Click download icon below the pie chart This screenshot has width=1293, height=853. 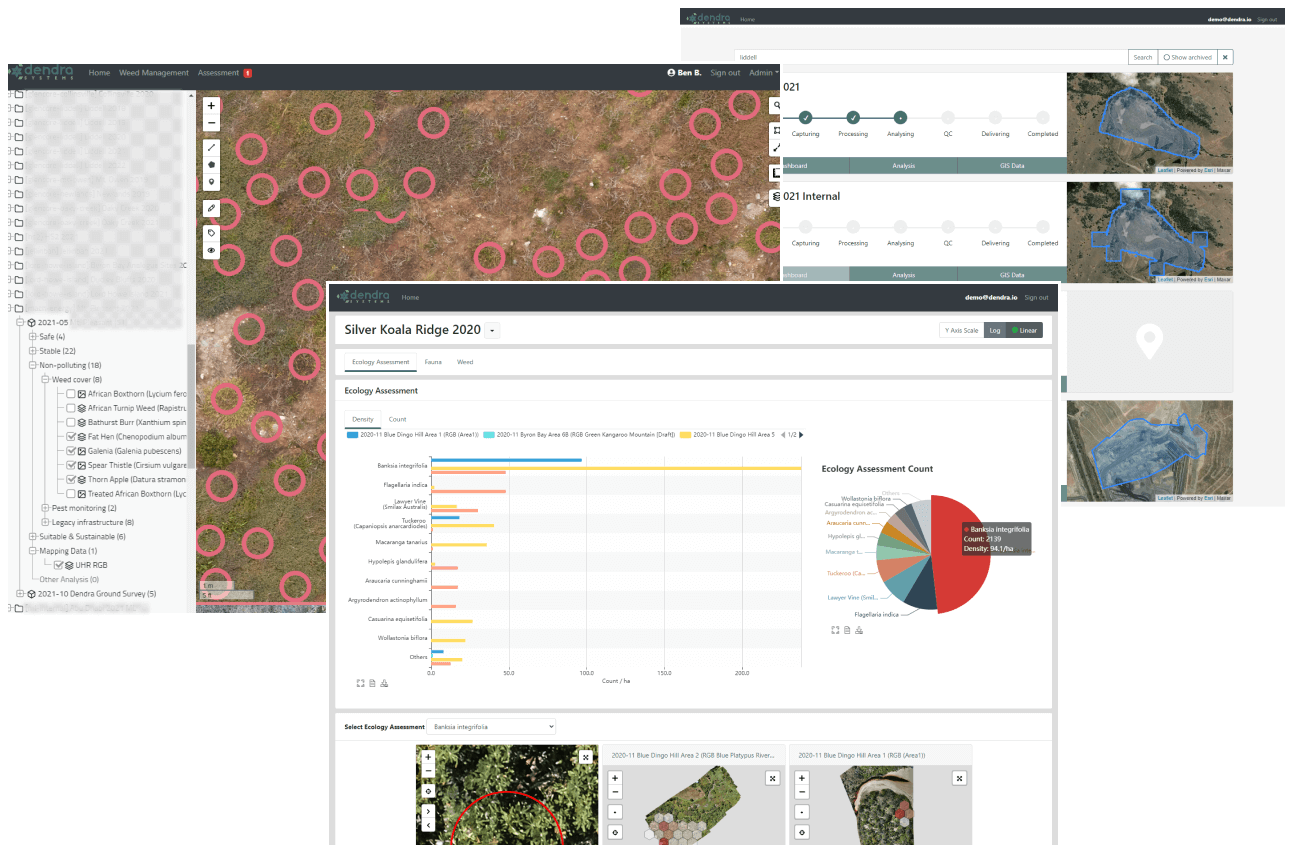[x=859, y=630]
